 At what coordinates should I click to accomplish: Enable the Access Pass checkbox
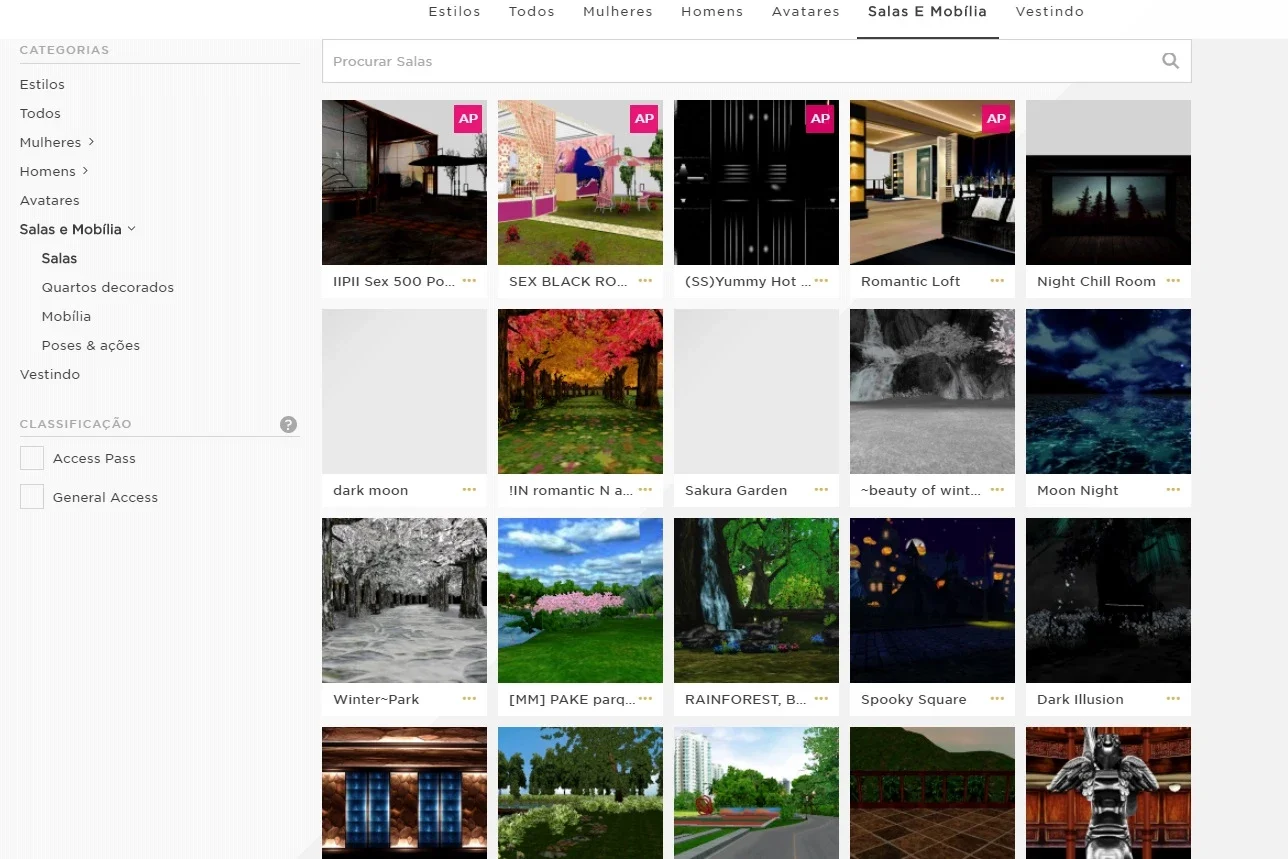(x=32, y=458)
